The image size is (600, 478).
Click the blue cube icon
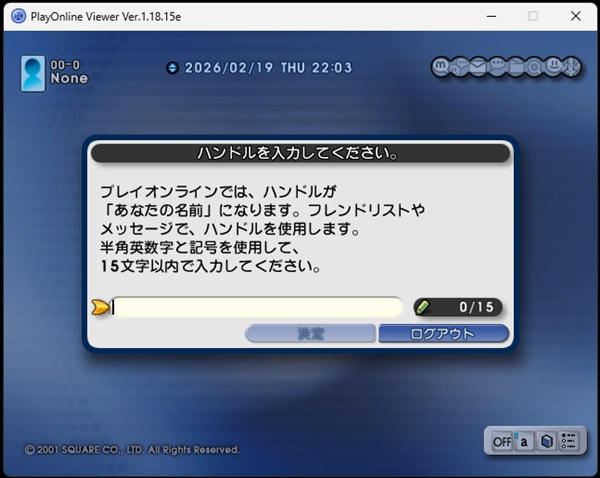click(x=546, y=441)
